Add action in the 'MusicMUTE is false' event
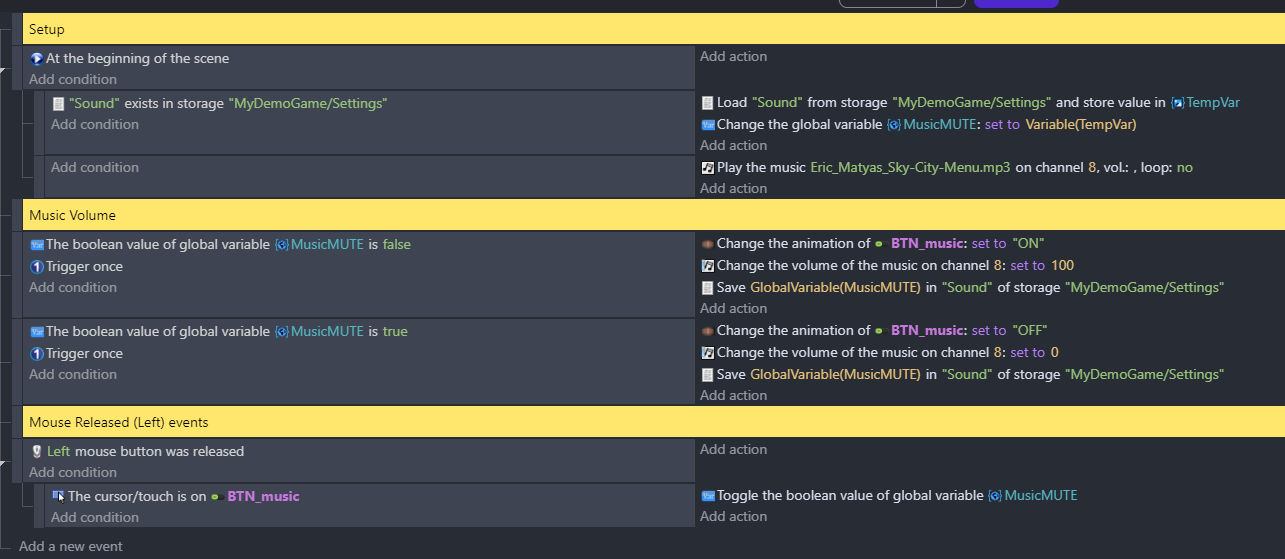Image resolution: width=1285 pixels, height=559 pixels. point(734,309)
